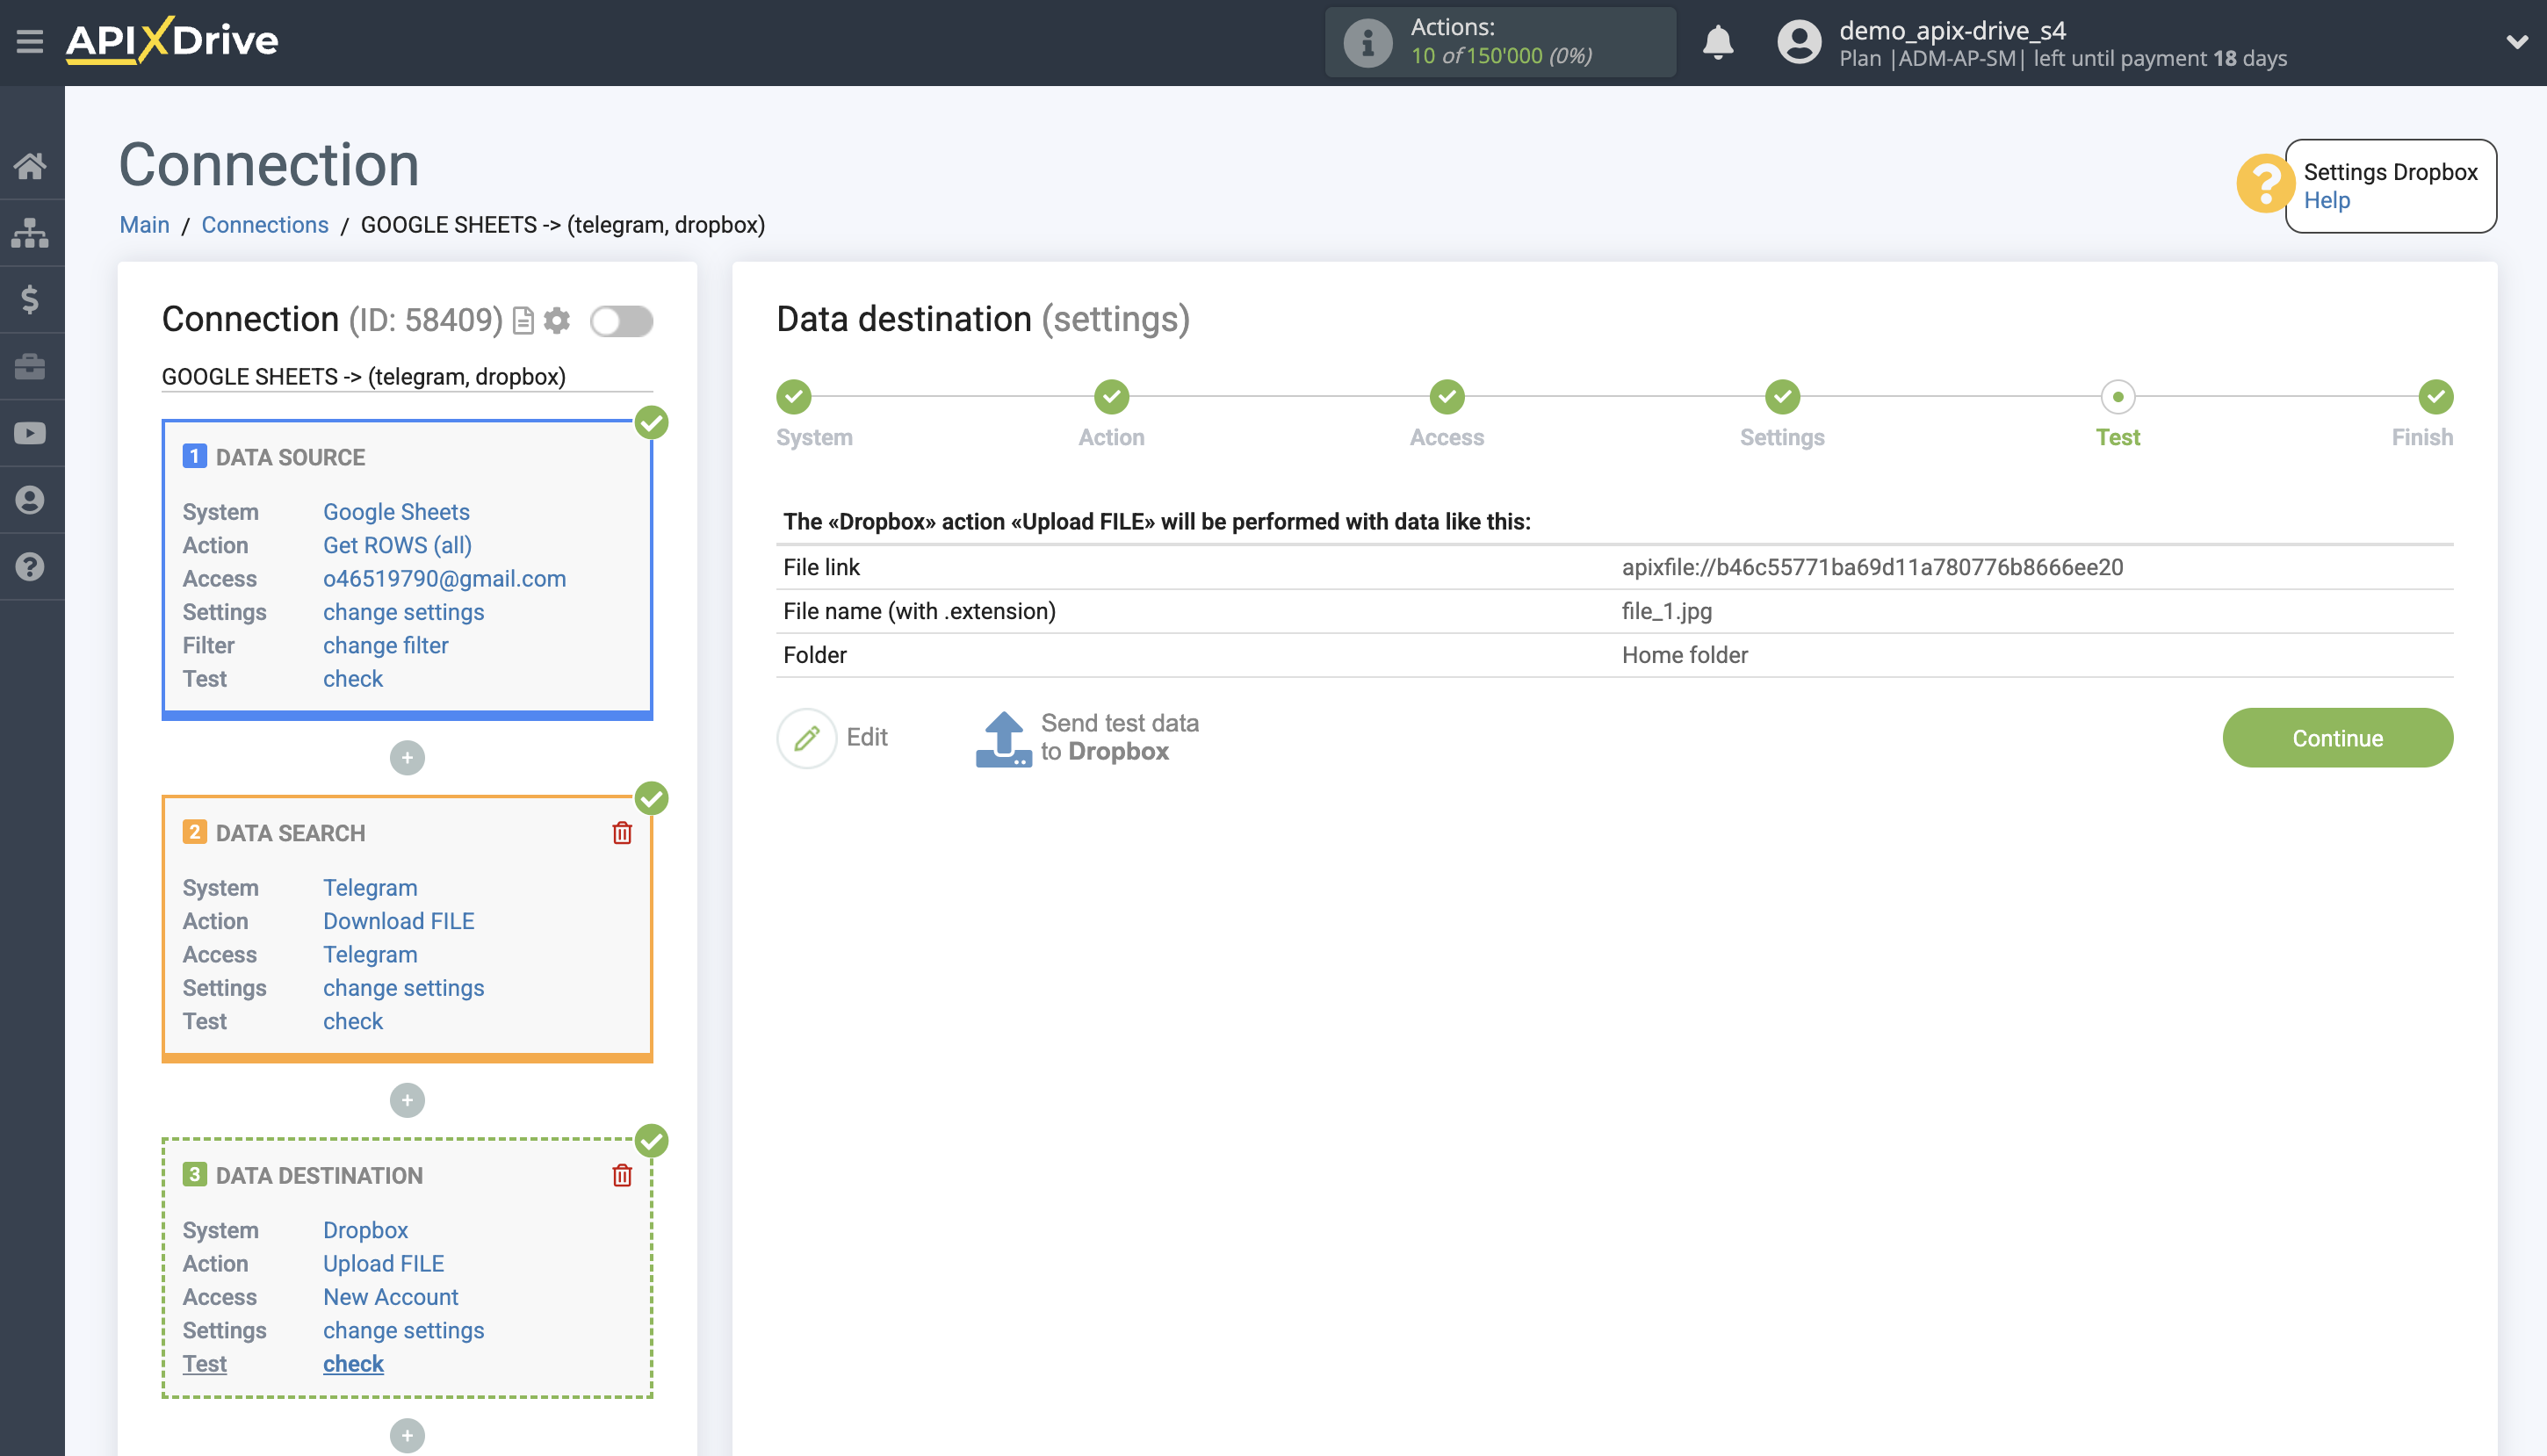This screenshot has width=2547, height=1456.
Task: Open the billing dollar sidebar icon
Action: click(x=30, y=299)
